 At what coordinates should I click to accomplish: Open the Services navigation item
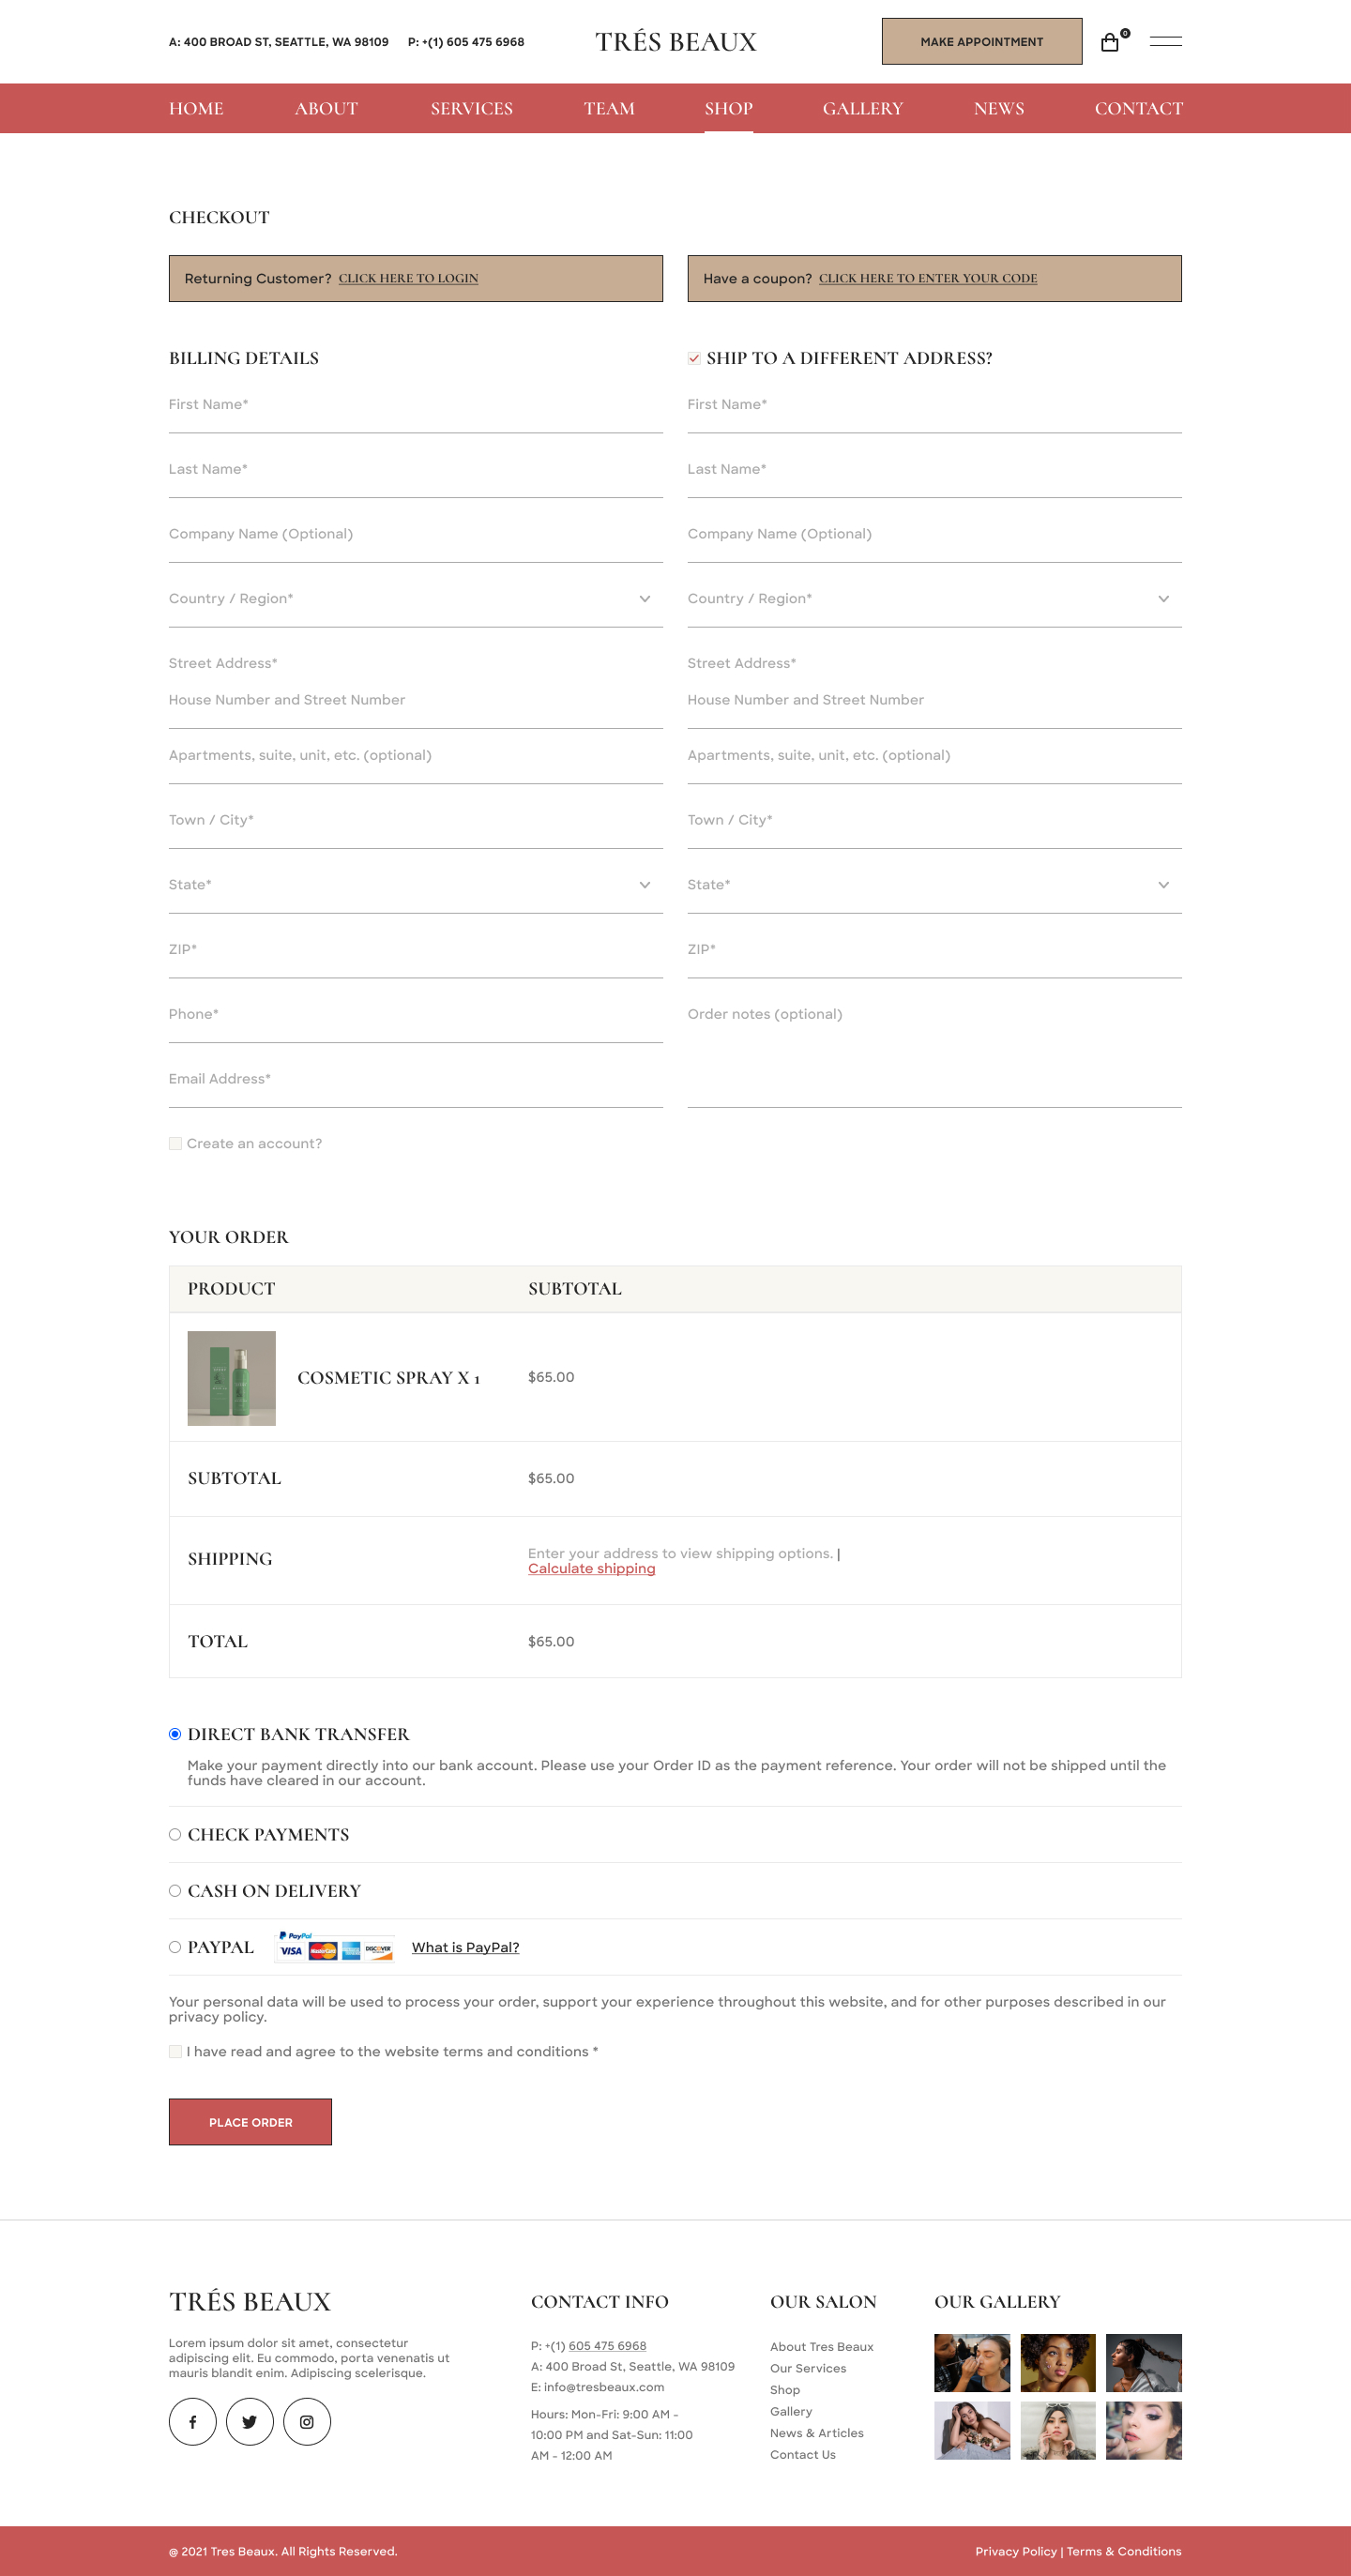click(472, 108)
